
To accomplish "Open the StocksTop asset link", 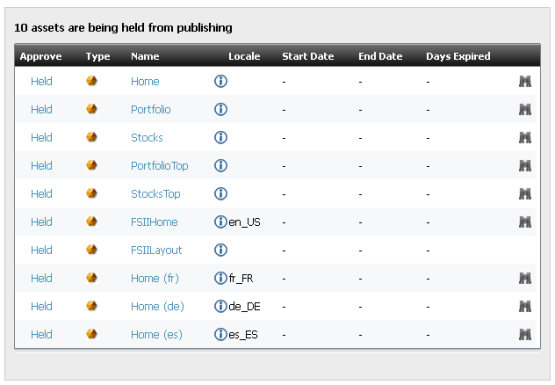I will (156, 194).
